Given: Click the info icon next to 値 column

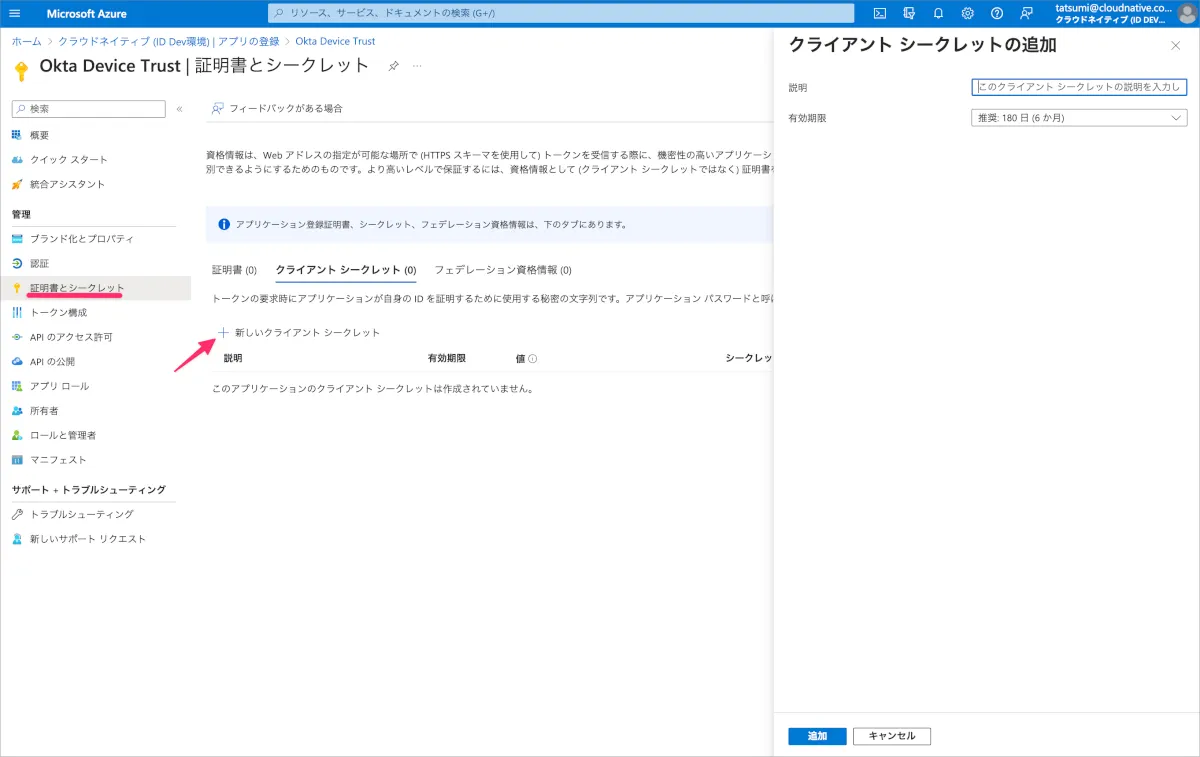Looking at the screenshot, I should tap(532, 358).
